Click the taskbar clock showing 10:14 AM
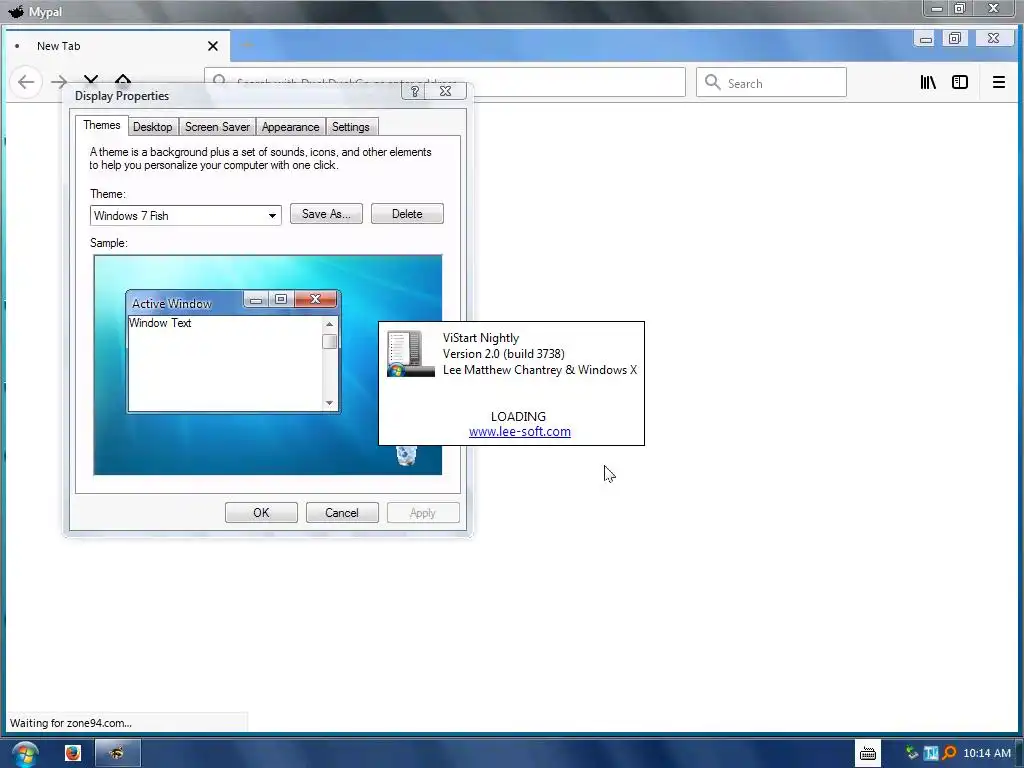The image size is (1024, 768). (987, 753)
